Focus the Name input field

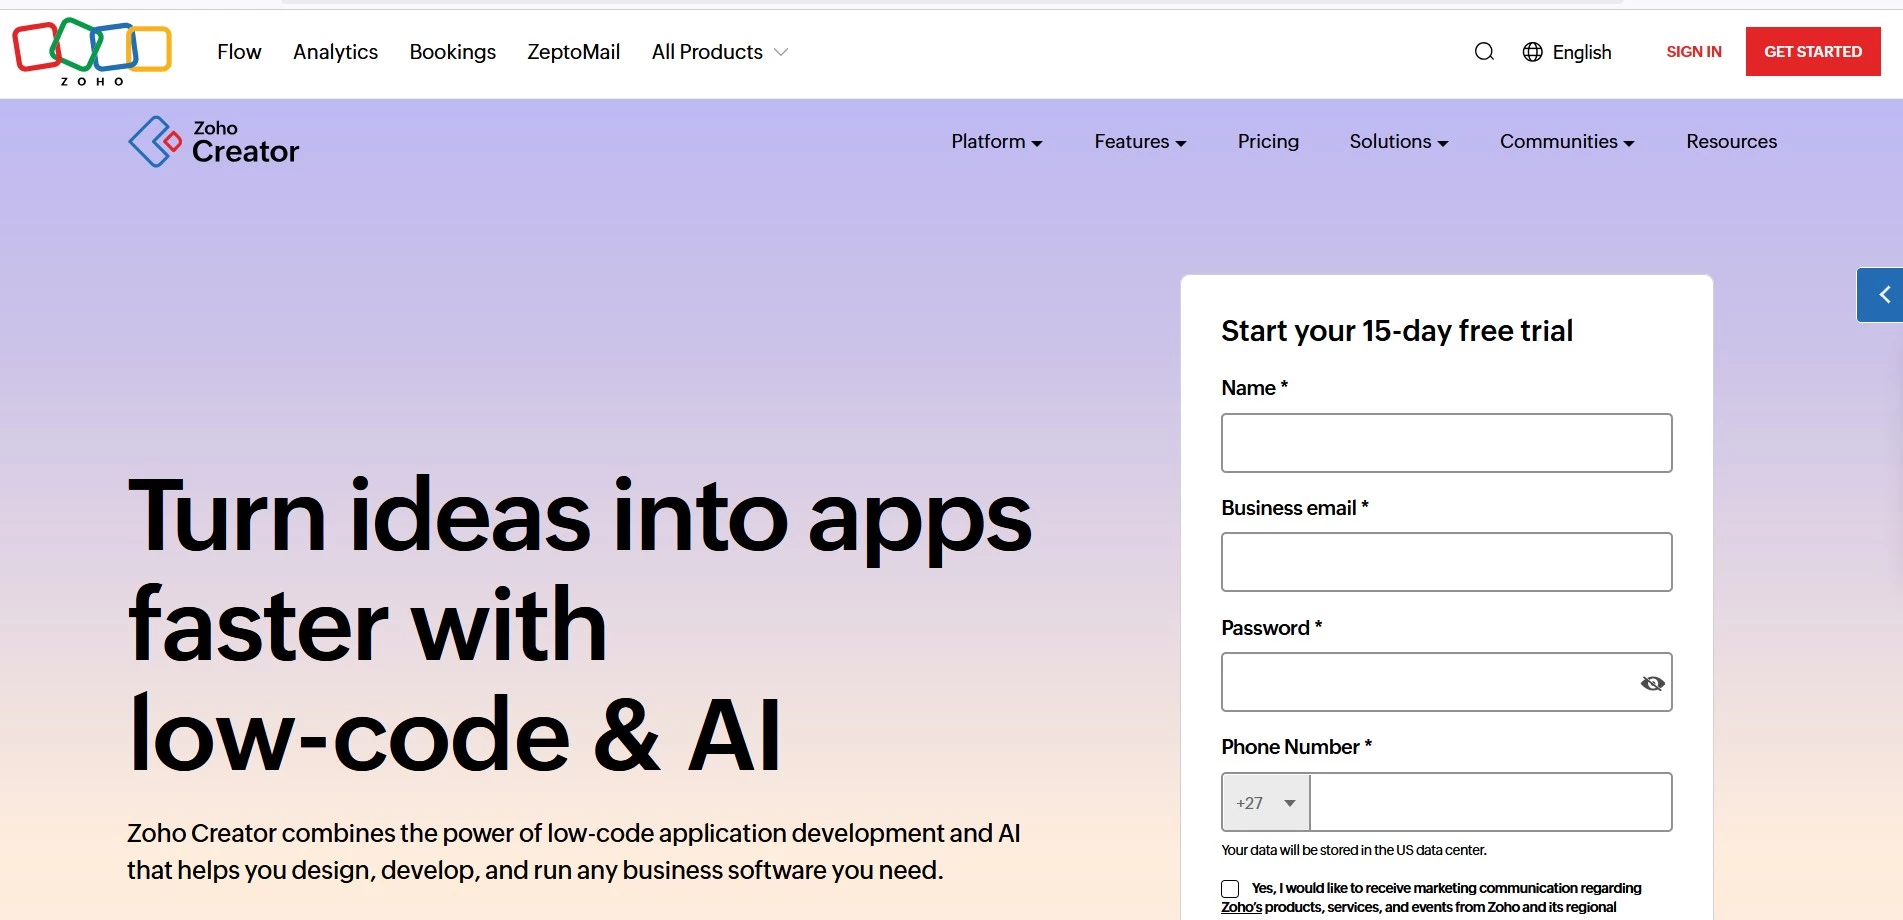click(1446, 443)
